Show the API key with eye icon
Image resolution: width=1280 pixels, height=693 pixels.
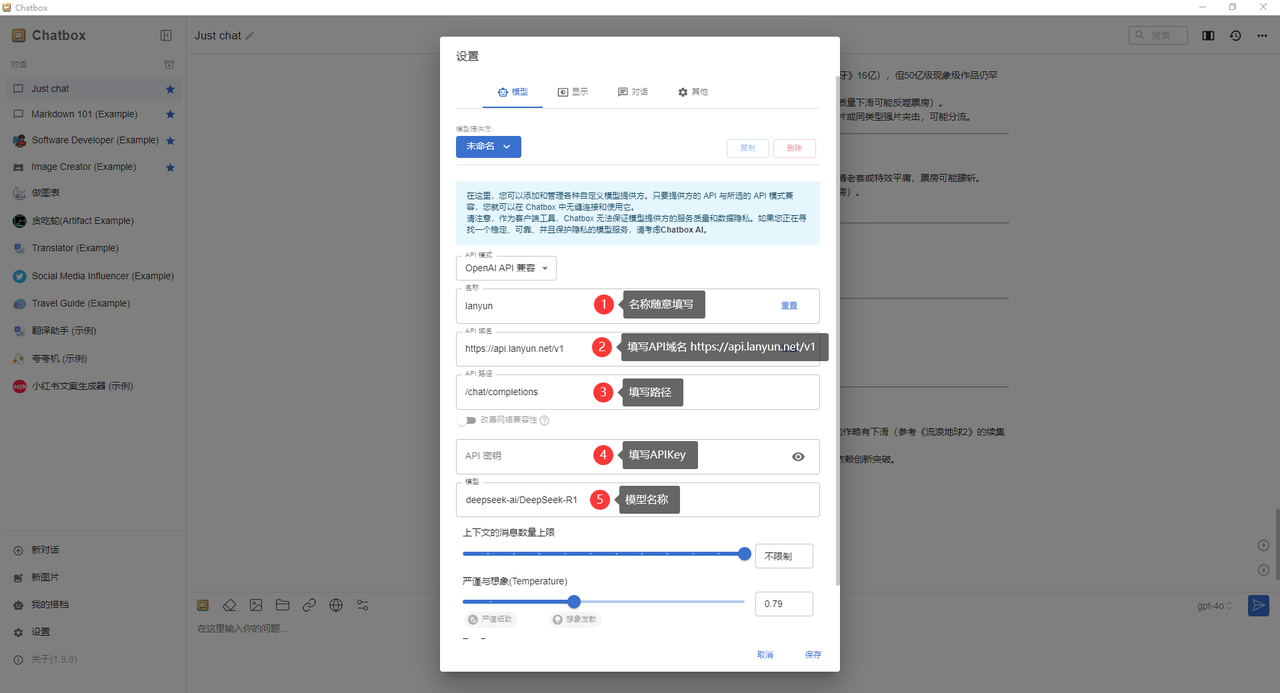(798, 457)
